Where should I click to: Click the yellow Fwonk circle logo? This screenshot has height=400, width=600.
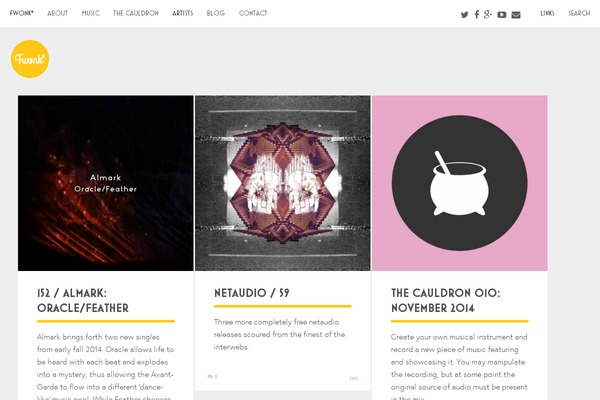tap(30, 59)
